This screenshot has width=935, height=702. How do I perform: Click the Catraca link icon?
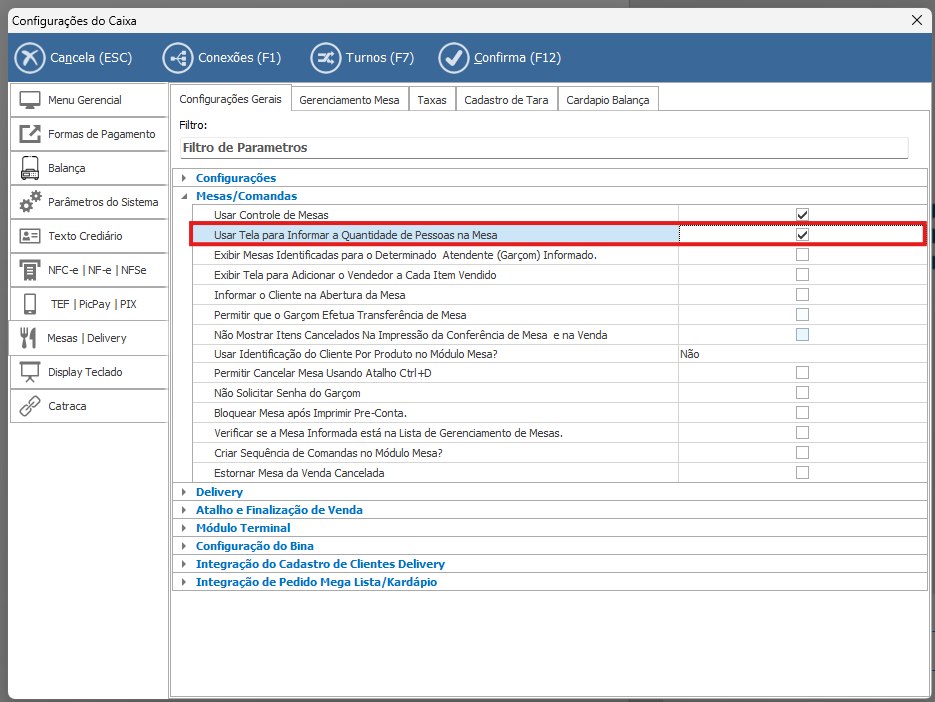30,406
